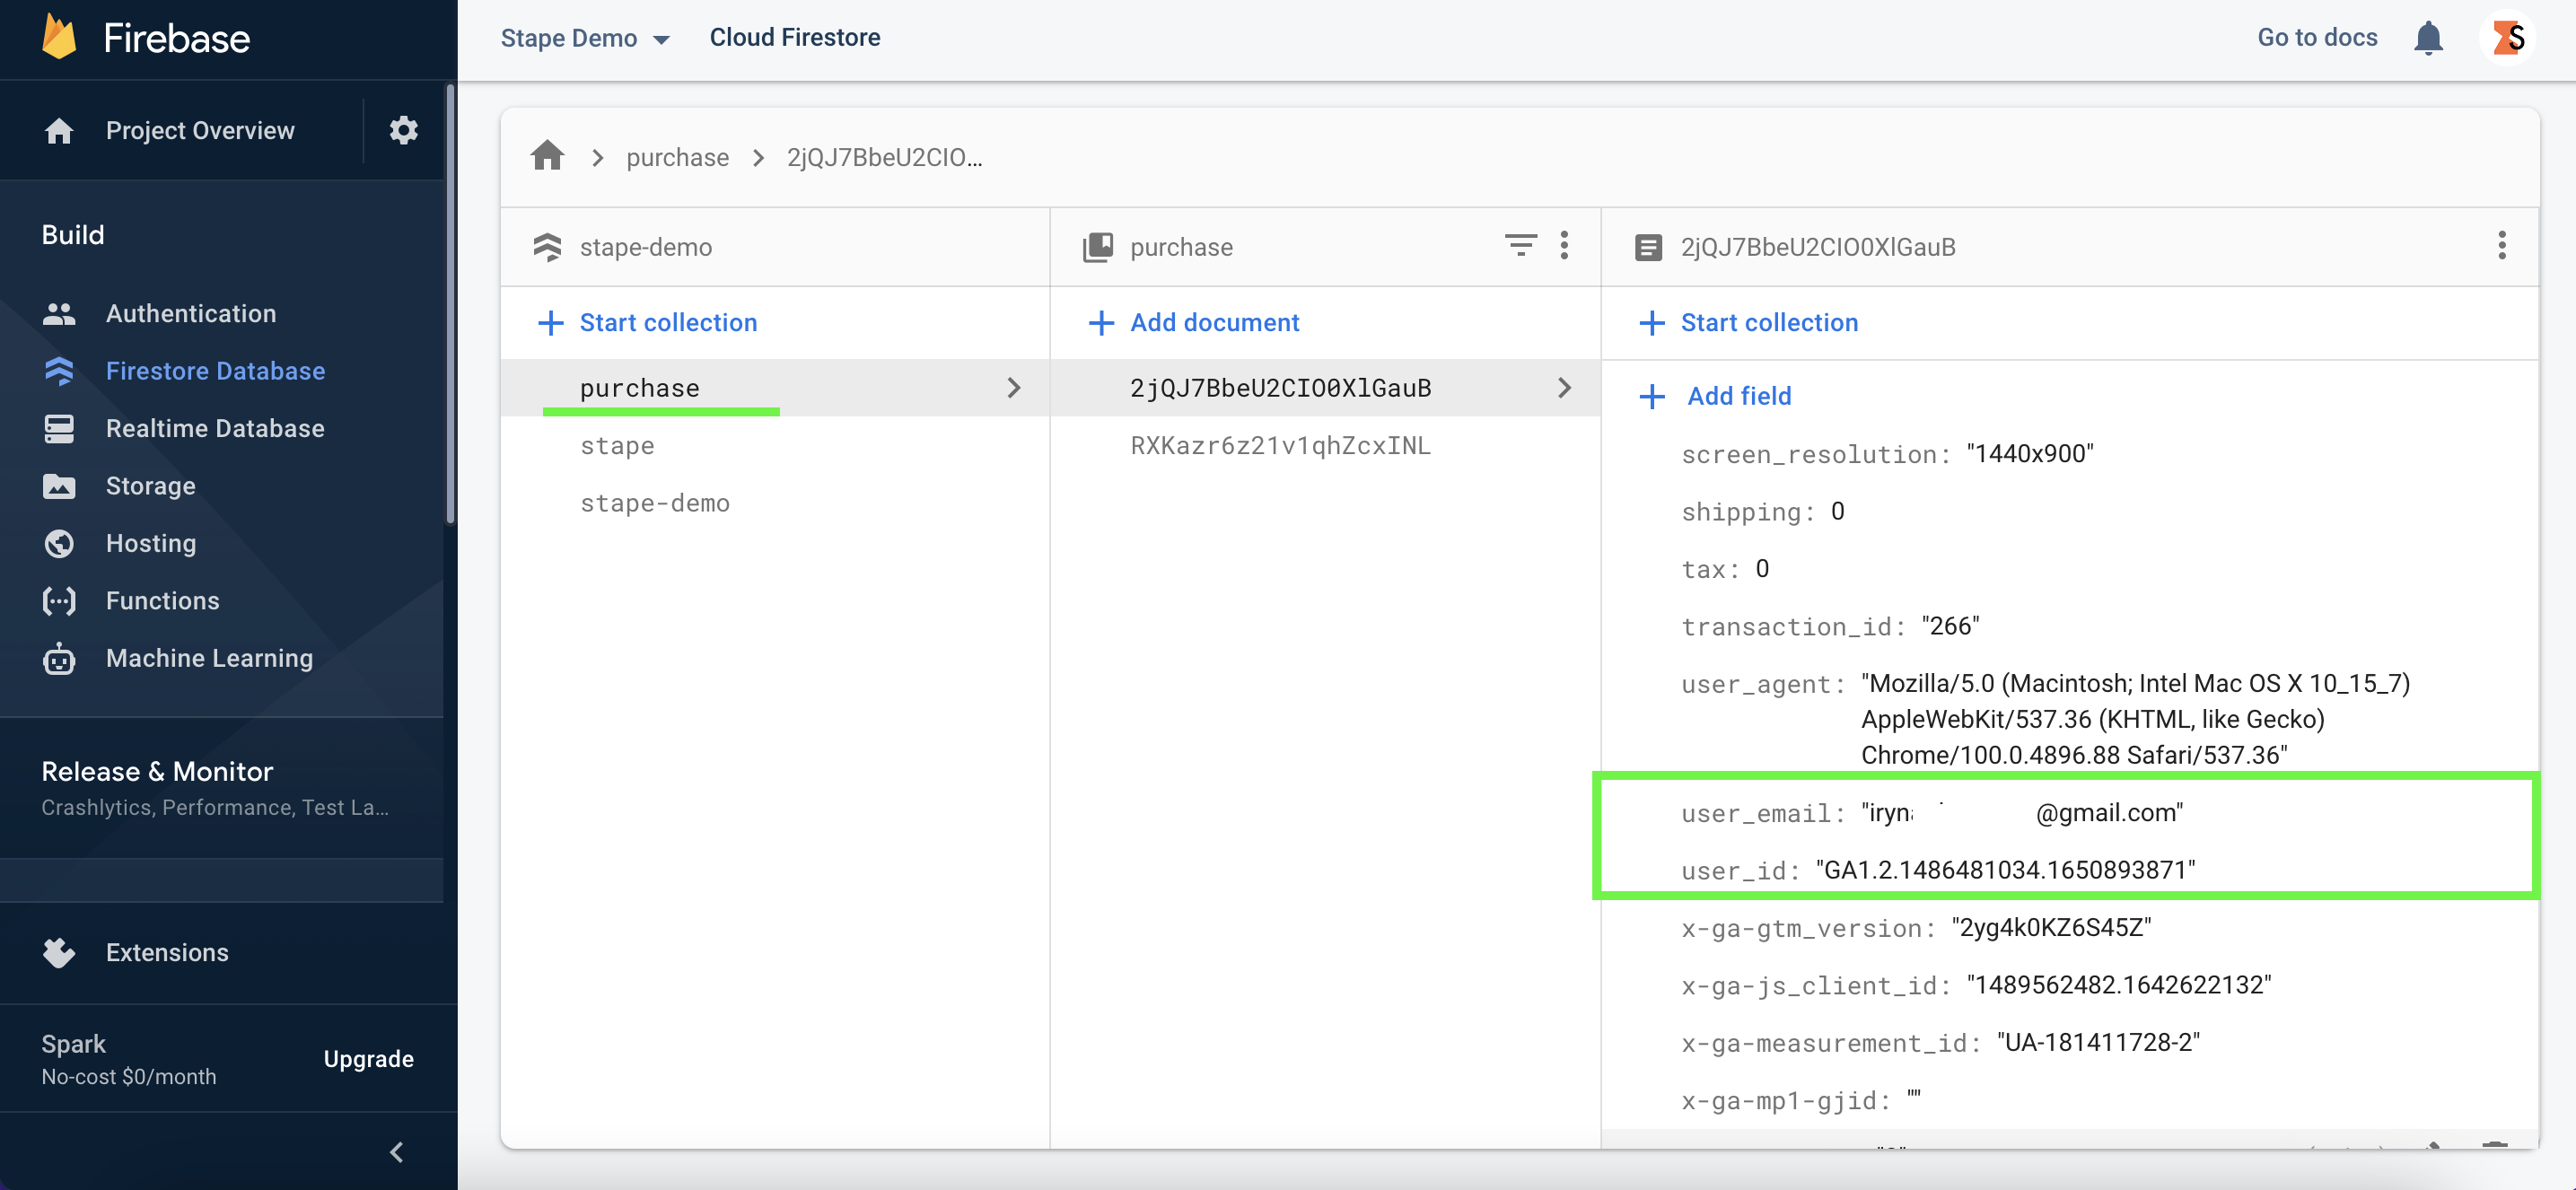The width and height of the screenshot is (2576, 1190).
Task: Switch to the Cloud Firestore tab
Action: [x=795, y=37]
